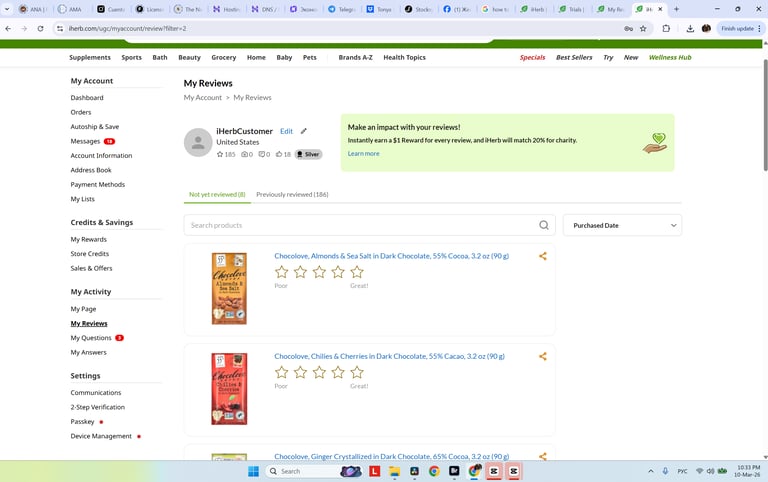Open the browser downloads icon
Image resolution: width=768 pixels, height=482 pixels.
[x=690, y=28]
